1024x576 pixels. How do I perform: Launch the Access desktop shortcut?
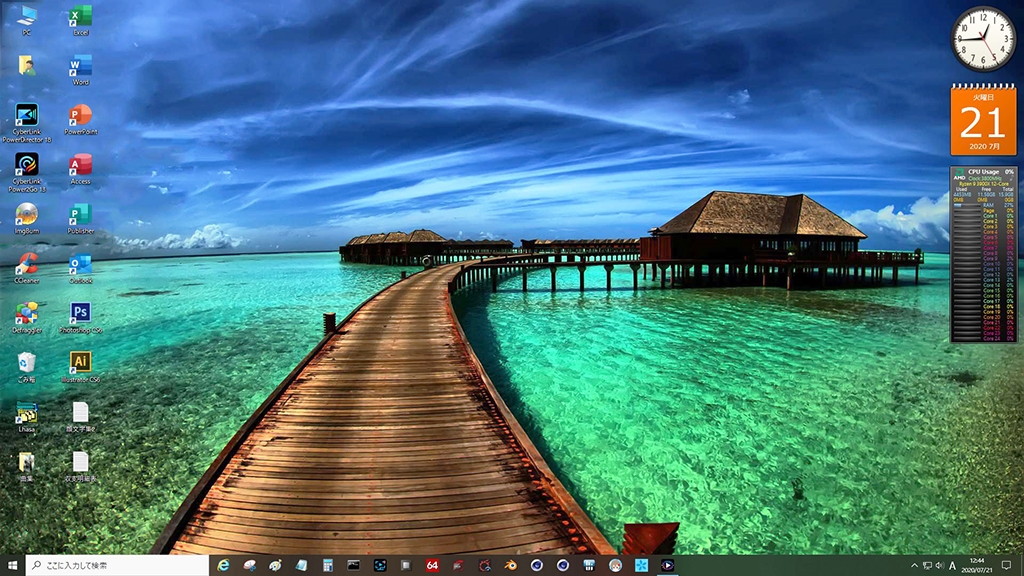pyautogui.click(x=80, y=169)
